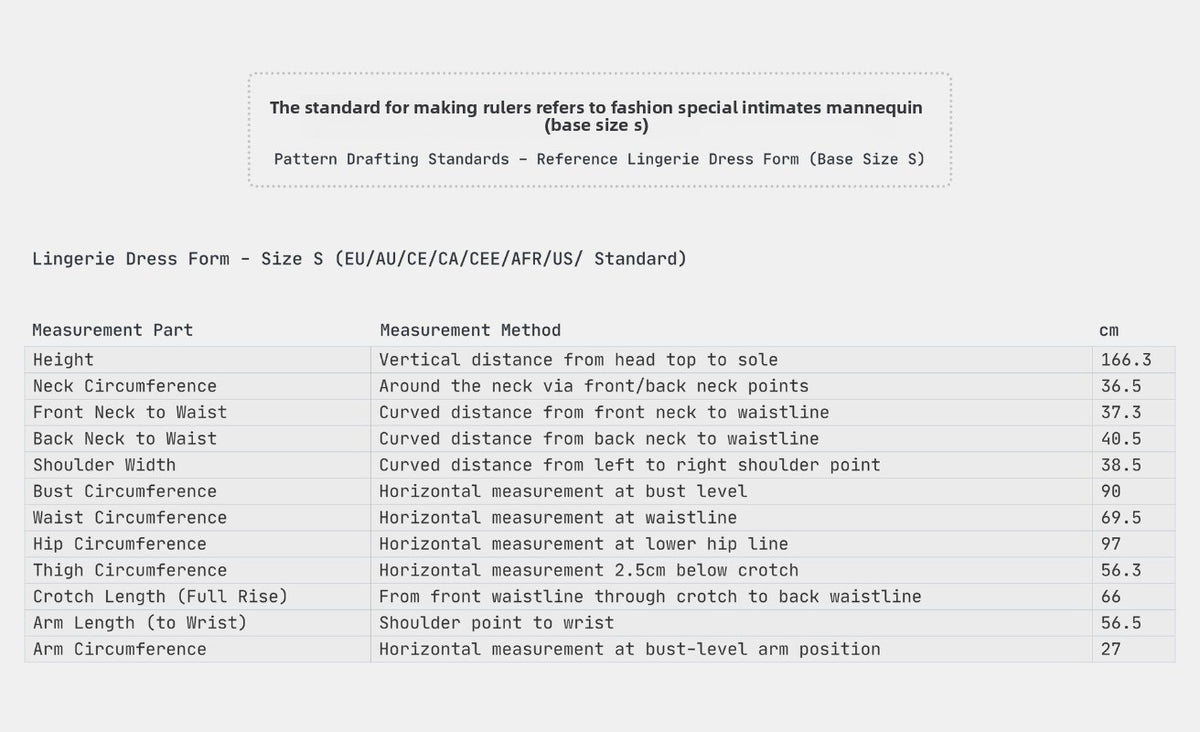This screenshot has height=732, width=1200.
Task: Click the Hip Circumference value 97
Action: click(x=1111, y=544)
